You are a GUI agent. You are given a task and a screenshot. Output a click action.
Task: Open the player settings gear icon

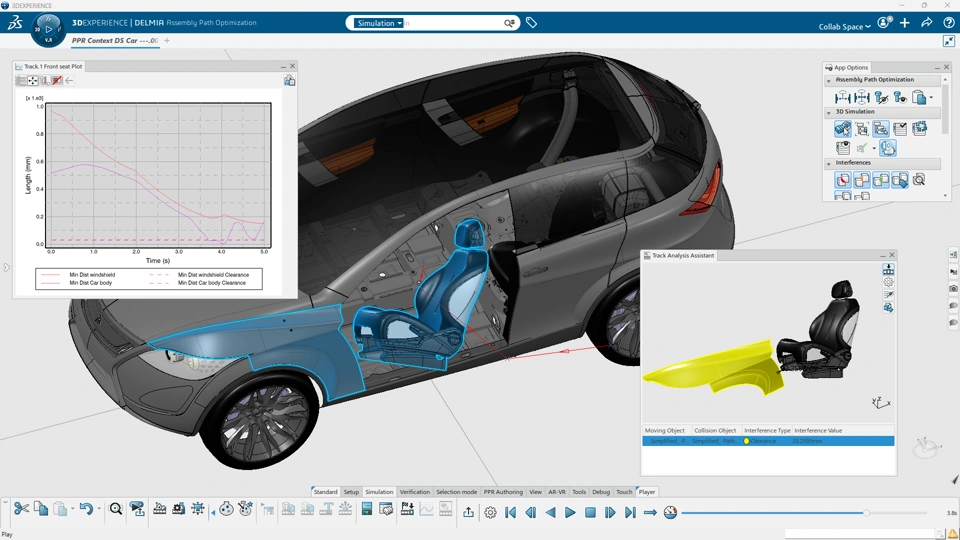(x=490, y=512)
